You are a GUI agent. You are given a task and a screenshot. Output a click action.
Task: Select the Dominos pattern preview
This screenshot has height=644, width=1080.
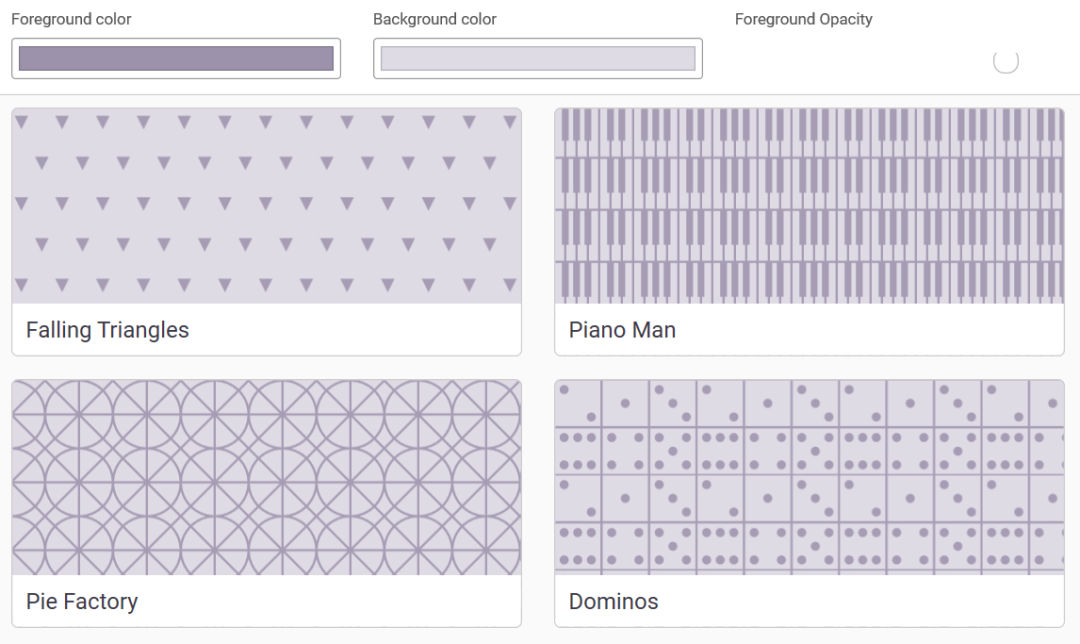pos(809,477)
